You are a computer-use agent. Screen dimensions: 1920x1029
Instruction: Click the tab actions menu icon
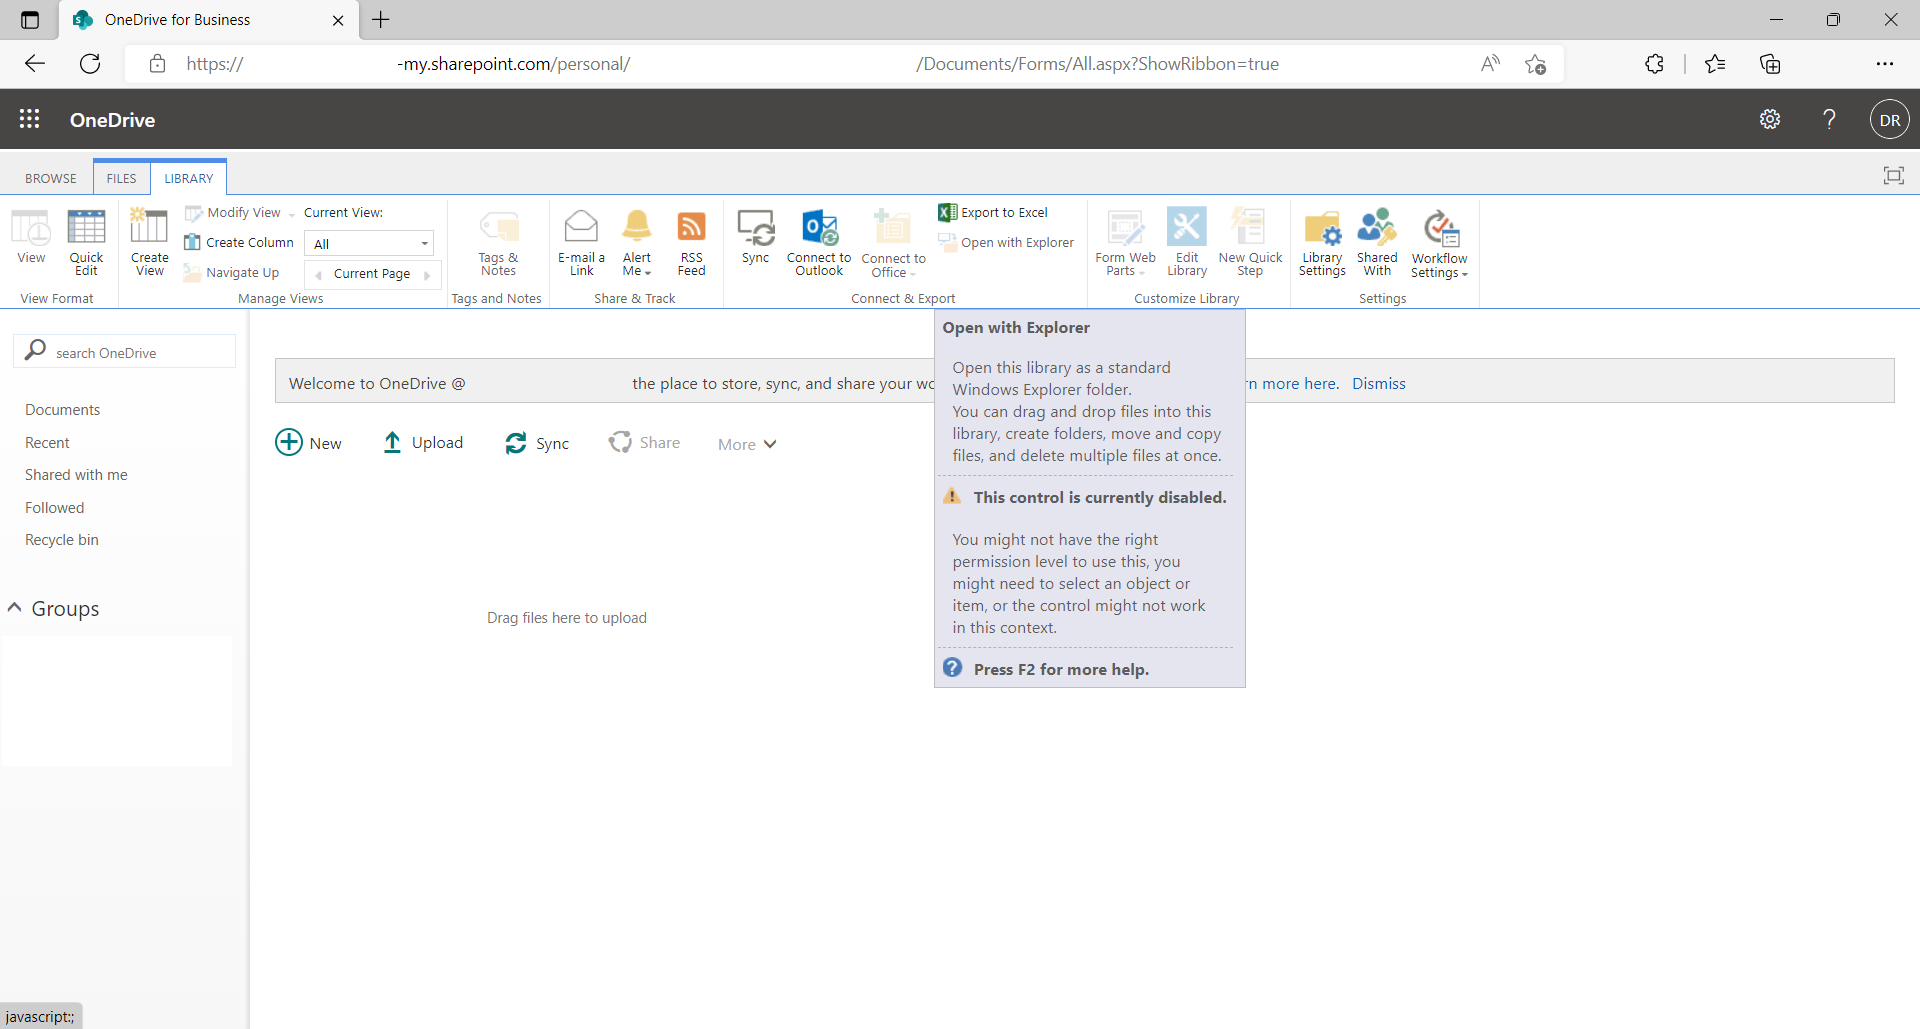pos(30,20)
